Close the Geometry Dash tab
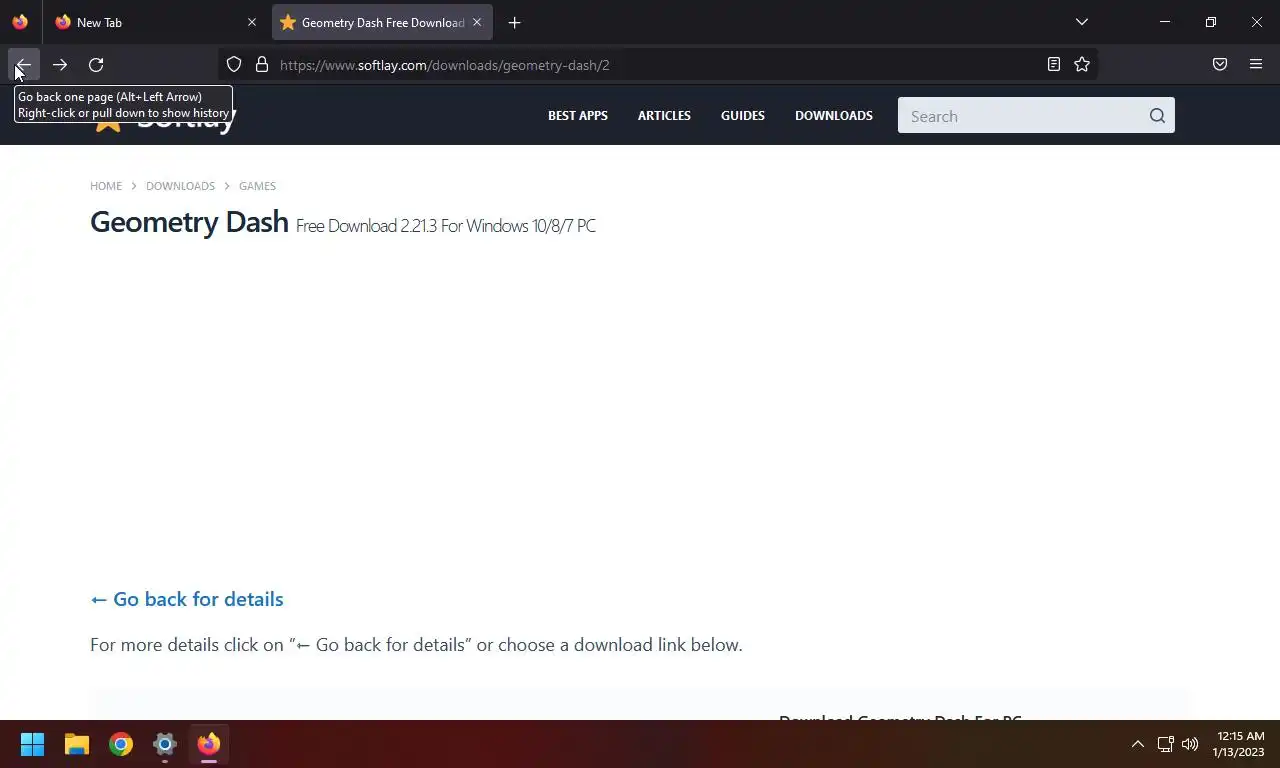Viewport: 1280px width, 768px height. [x=477, y=22]
